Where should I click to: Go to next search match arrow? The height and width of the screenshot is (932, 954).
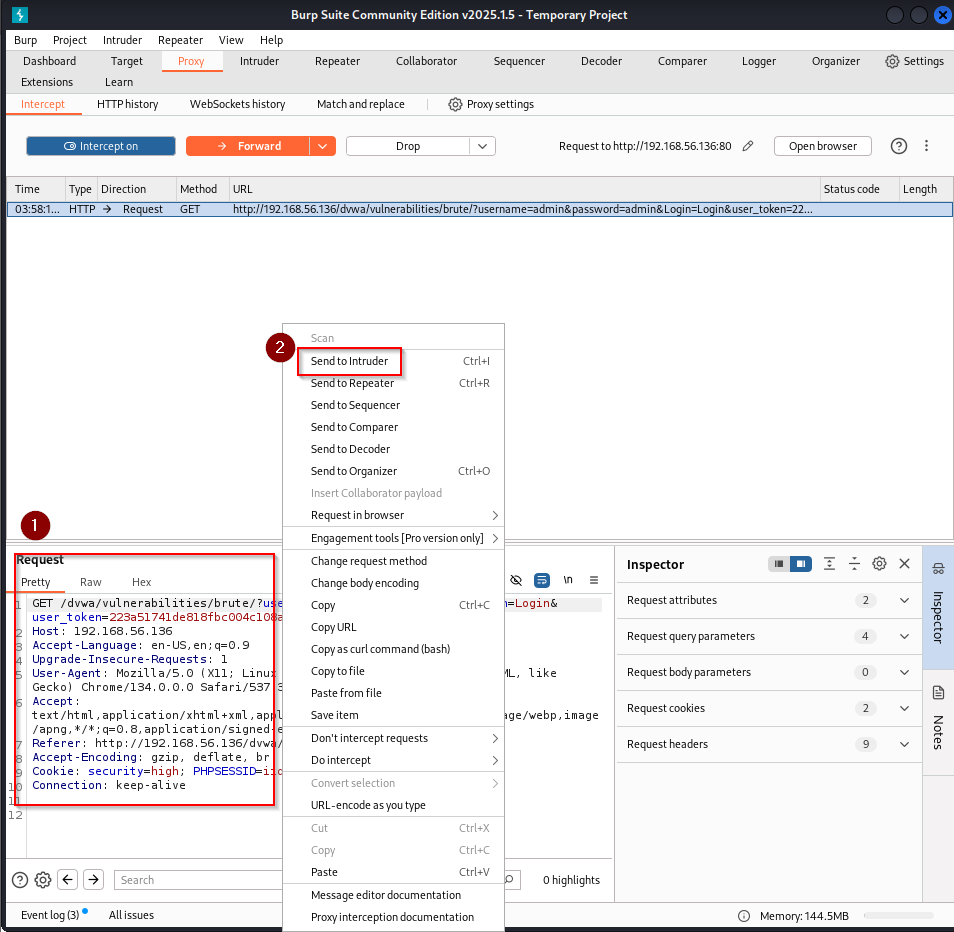click(x=93, y=880)
